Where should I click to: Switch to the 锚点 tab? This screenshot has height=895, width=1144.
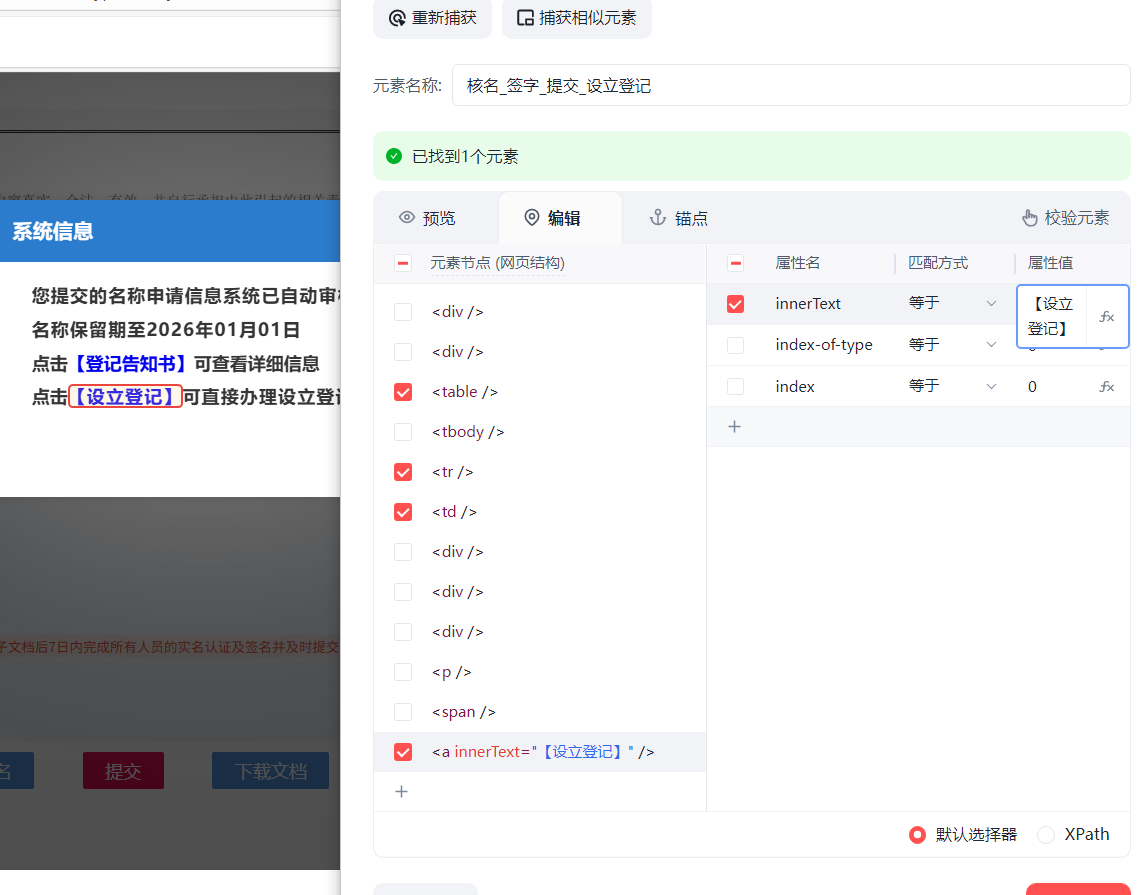tap(679, 218)
